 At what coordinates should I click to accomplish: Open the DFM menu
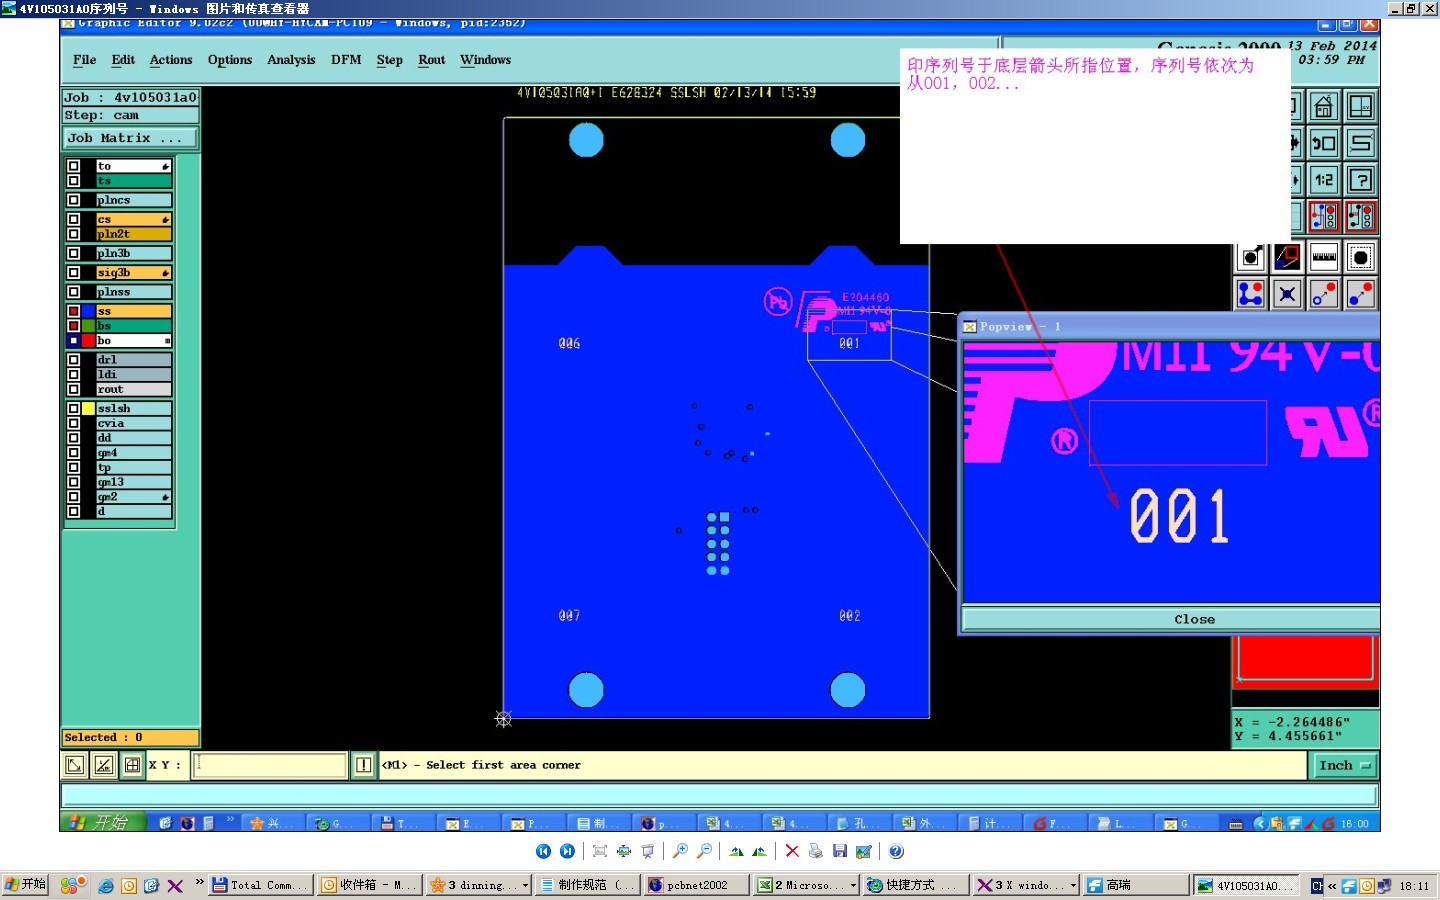tap(346, 60)
